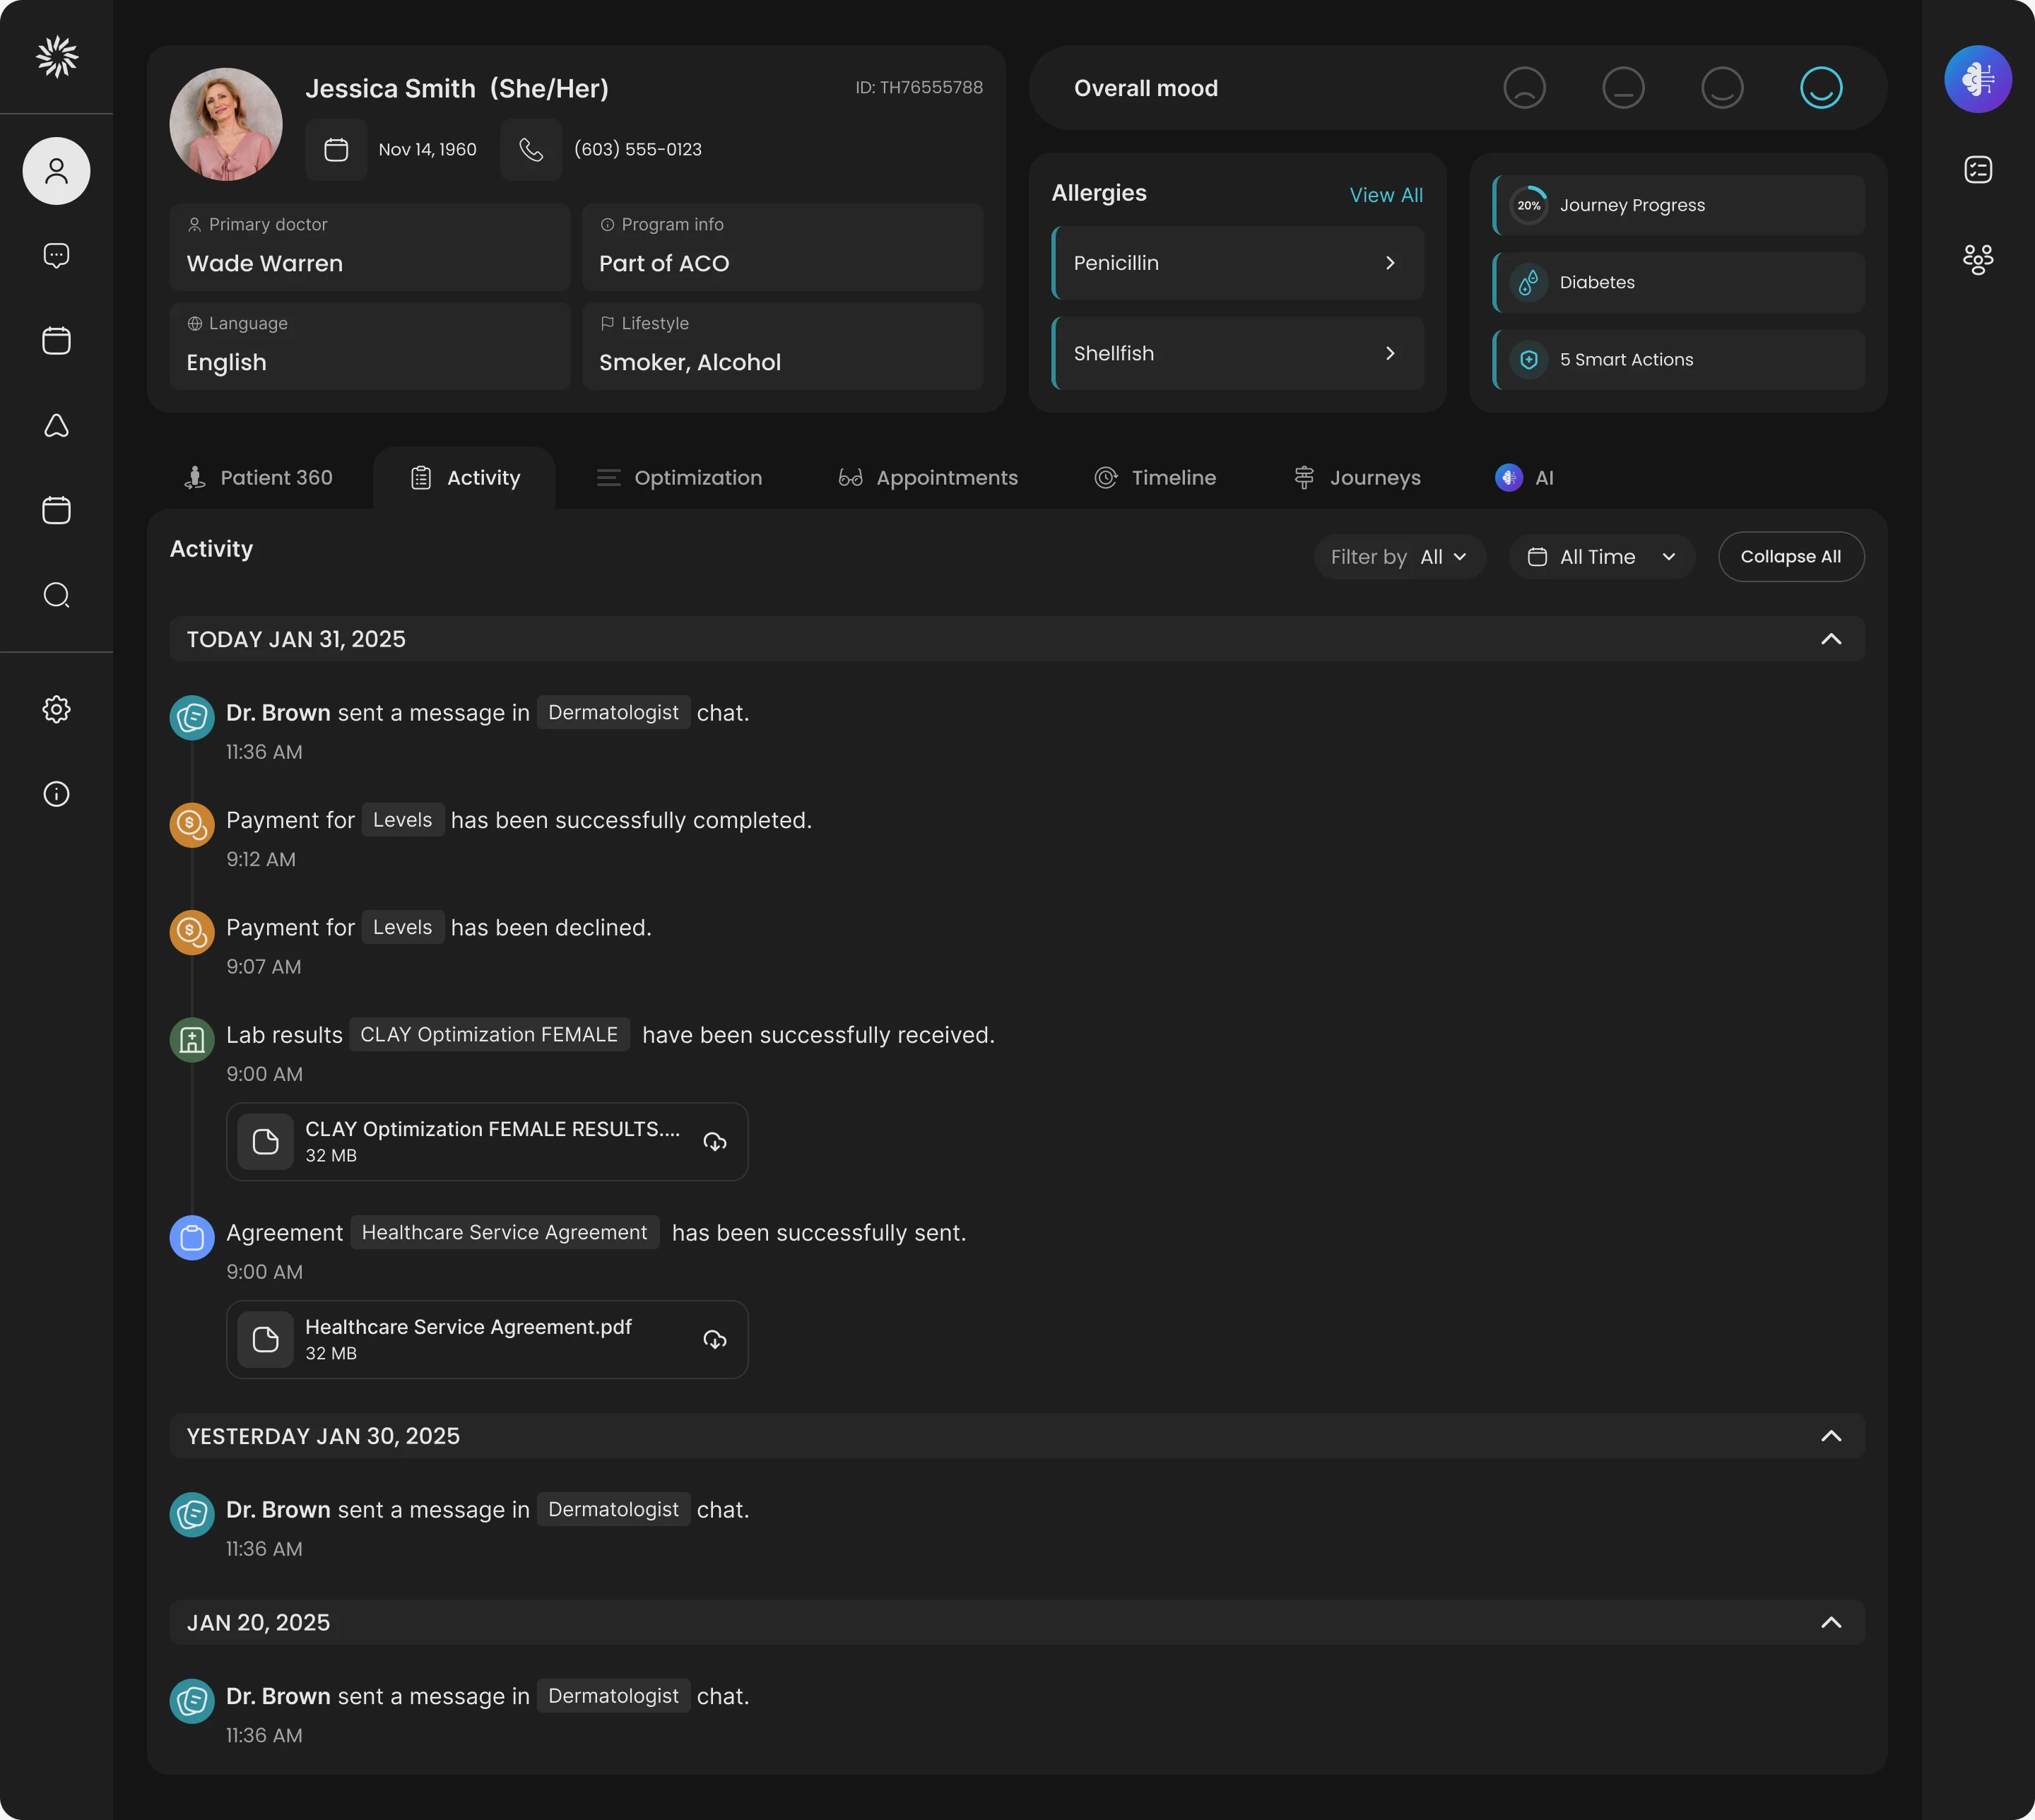Select the happy face mood

(x=1821, y=88)
